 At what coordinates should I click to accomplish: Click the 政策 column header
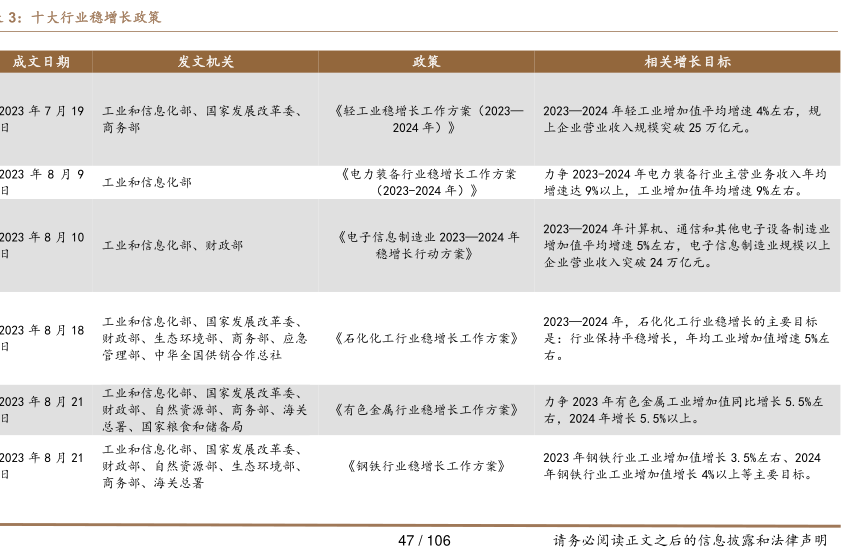click(x=426, y=62)
